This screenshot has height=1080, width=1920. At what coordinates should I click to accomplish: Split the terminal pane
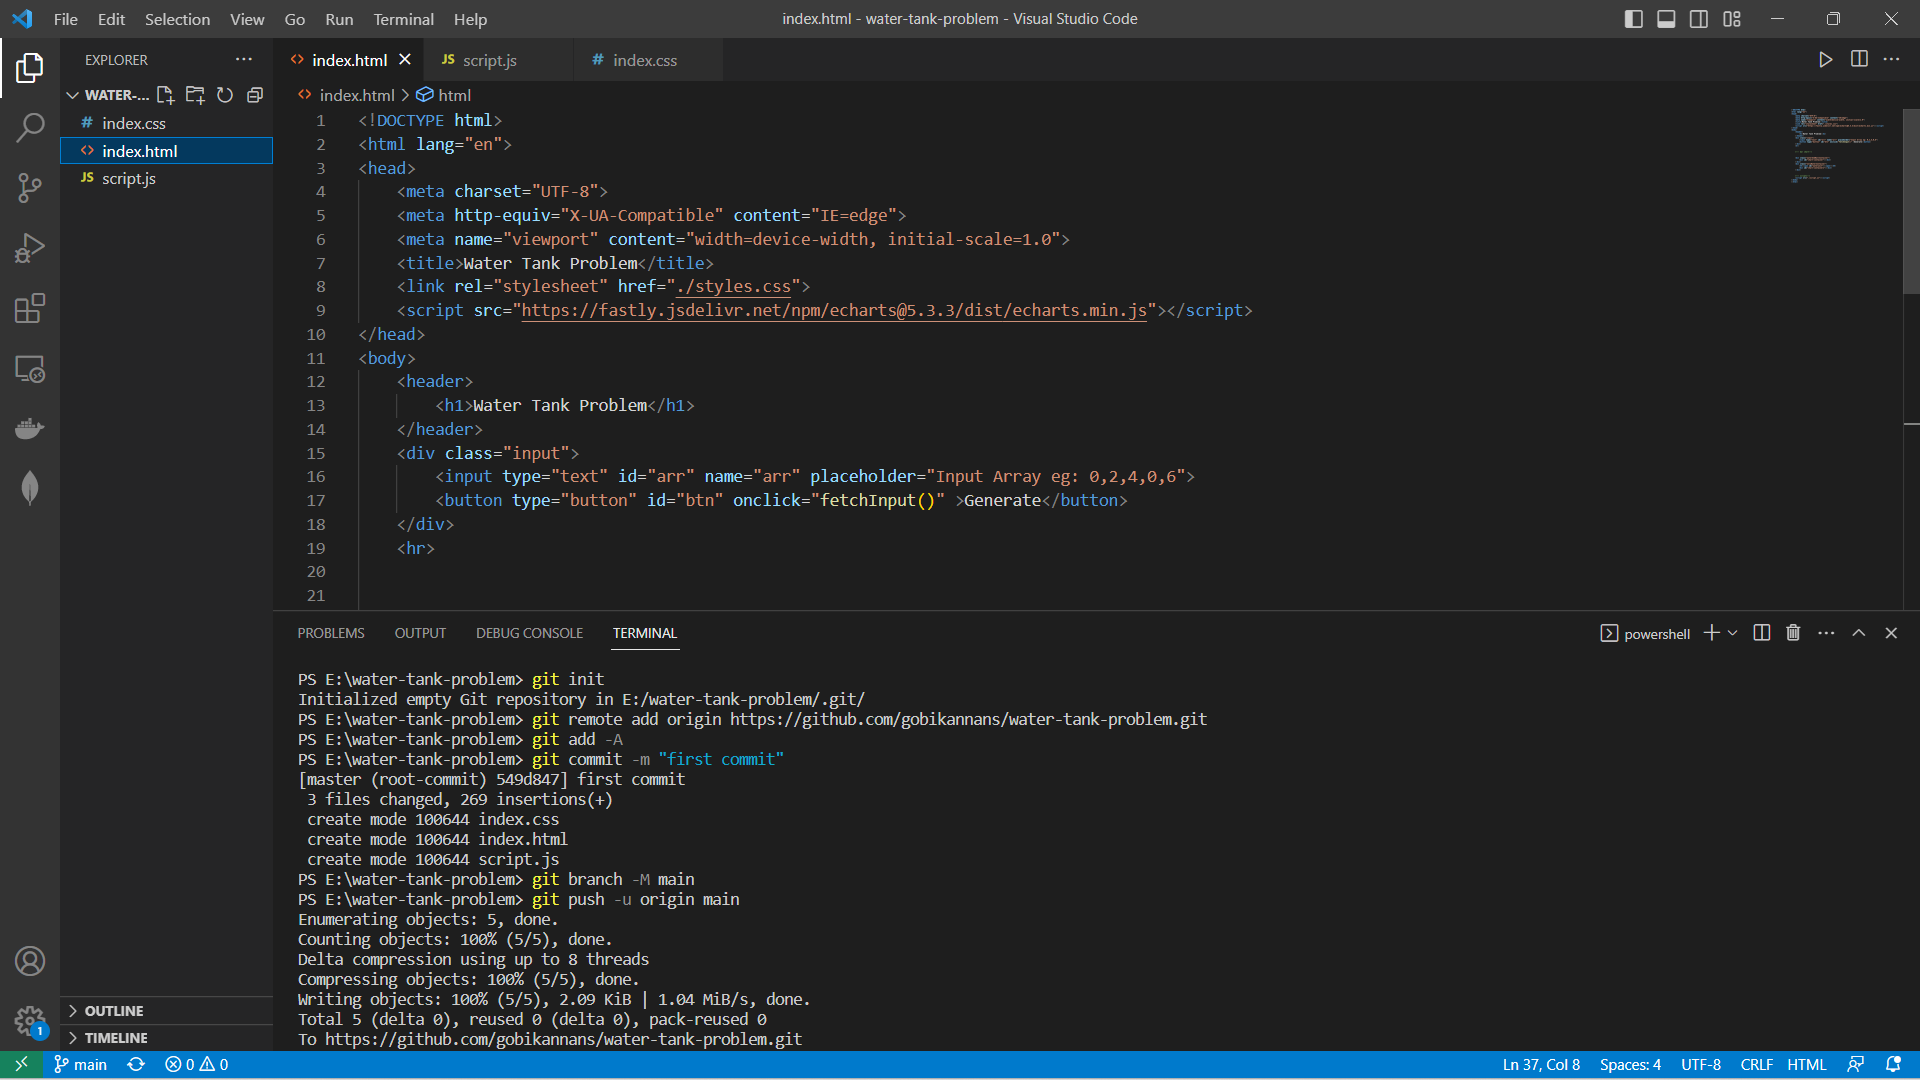tap(1760, 632)
